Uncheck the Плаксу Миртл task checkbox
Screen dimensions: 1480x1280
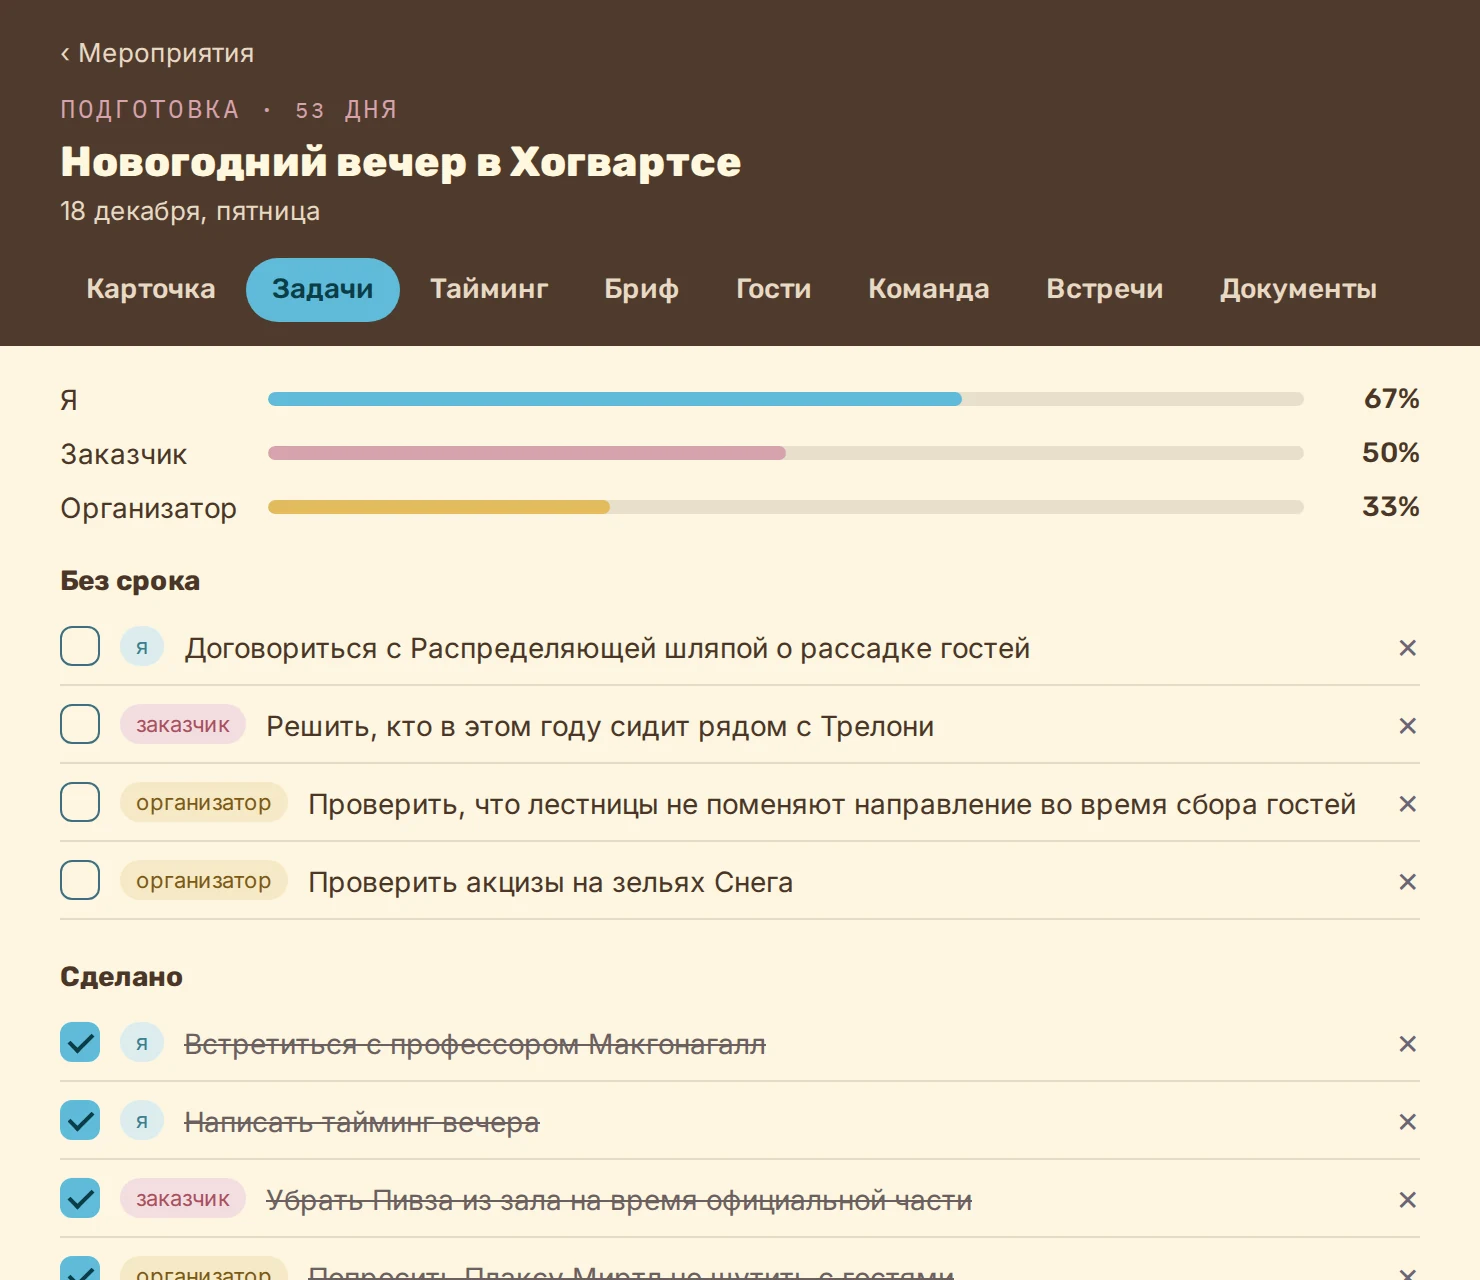(x=80, y=1268)
